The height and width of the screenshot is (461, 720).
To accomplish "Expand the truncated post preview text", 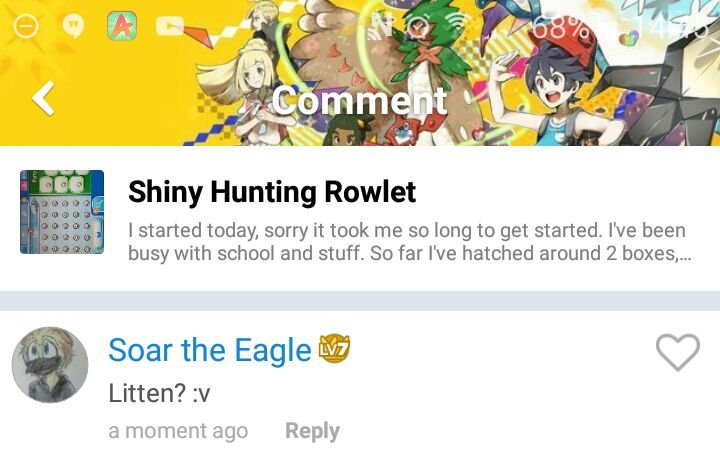I will (409, 242).
